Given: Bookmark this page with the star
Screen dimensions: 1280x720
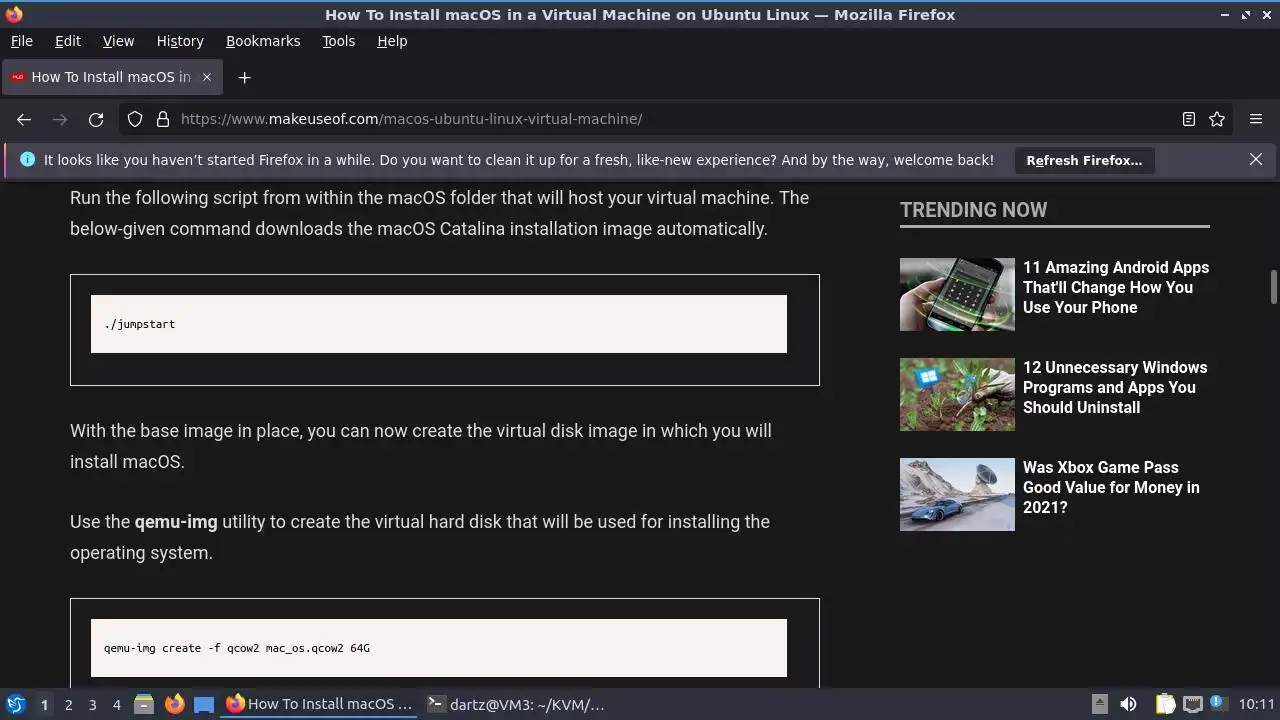Looking at the screenshot, I should [x=1217, y=119].
